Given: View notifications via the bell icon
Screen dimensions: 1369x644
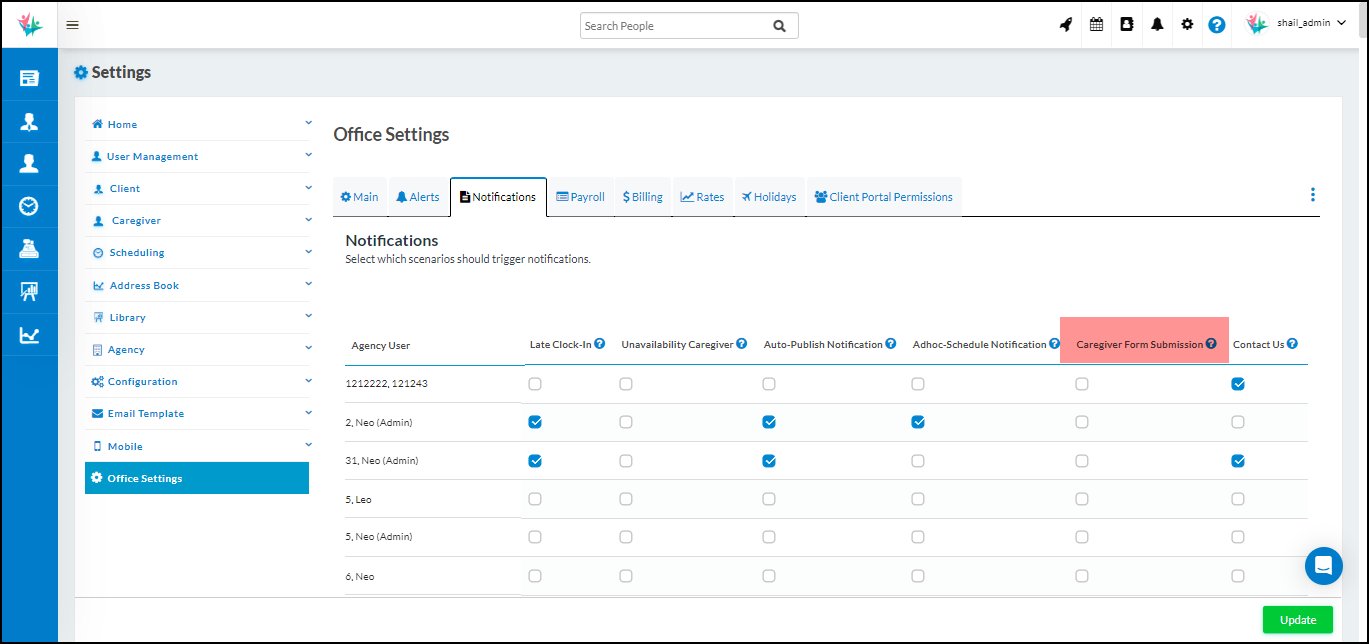Looking at the screenshot, I should click(1157, 24).
